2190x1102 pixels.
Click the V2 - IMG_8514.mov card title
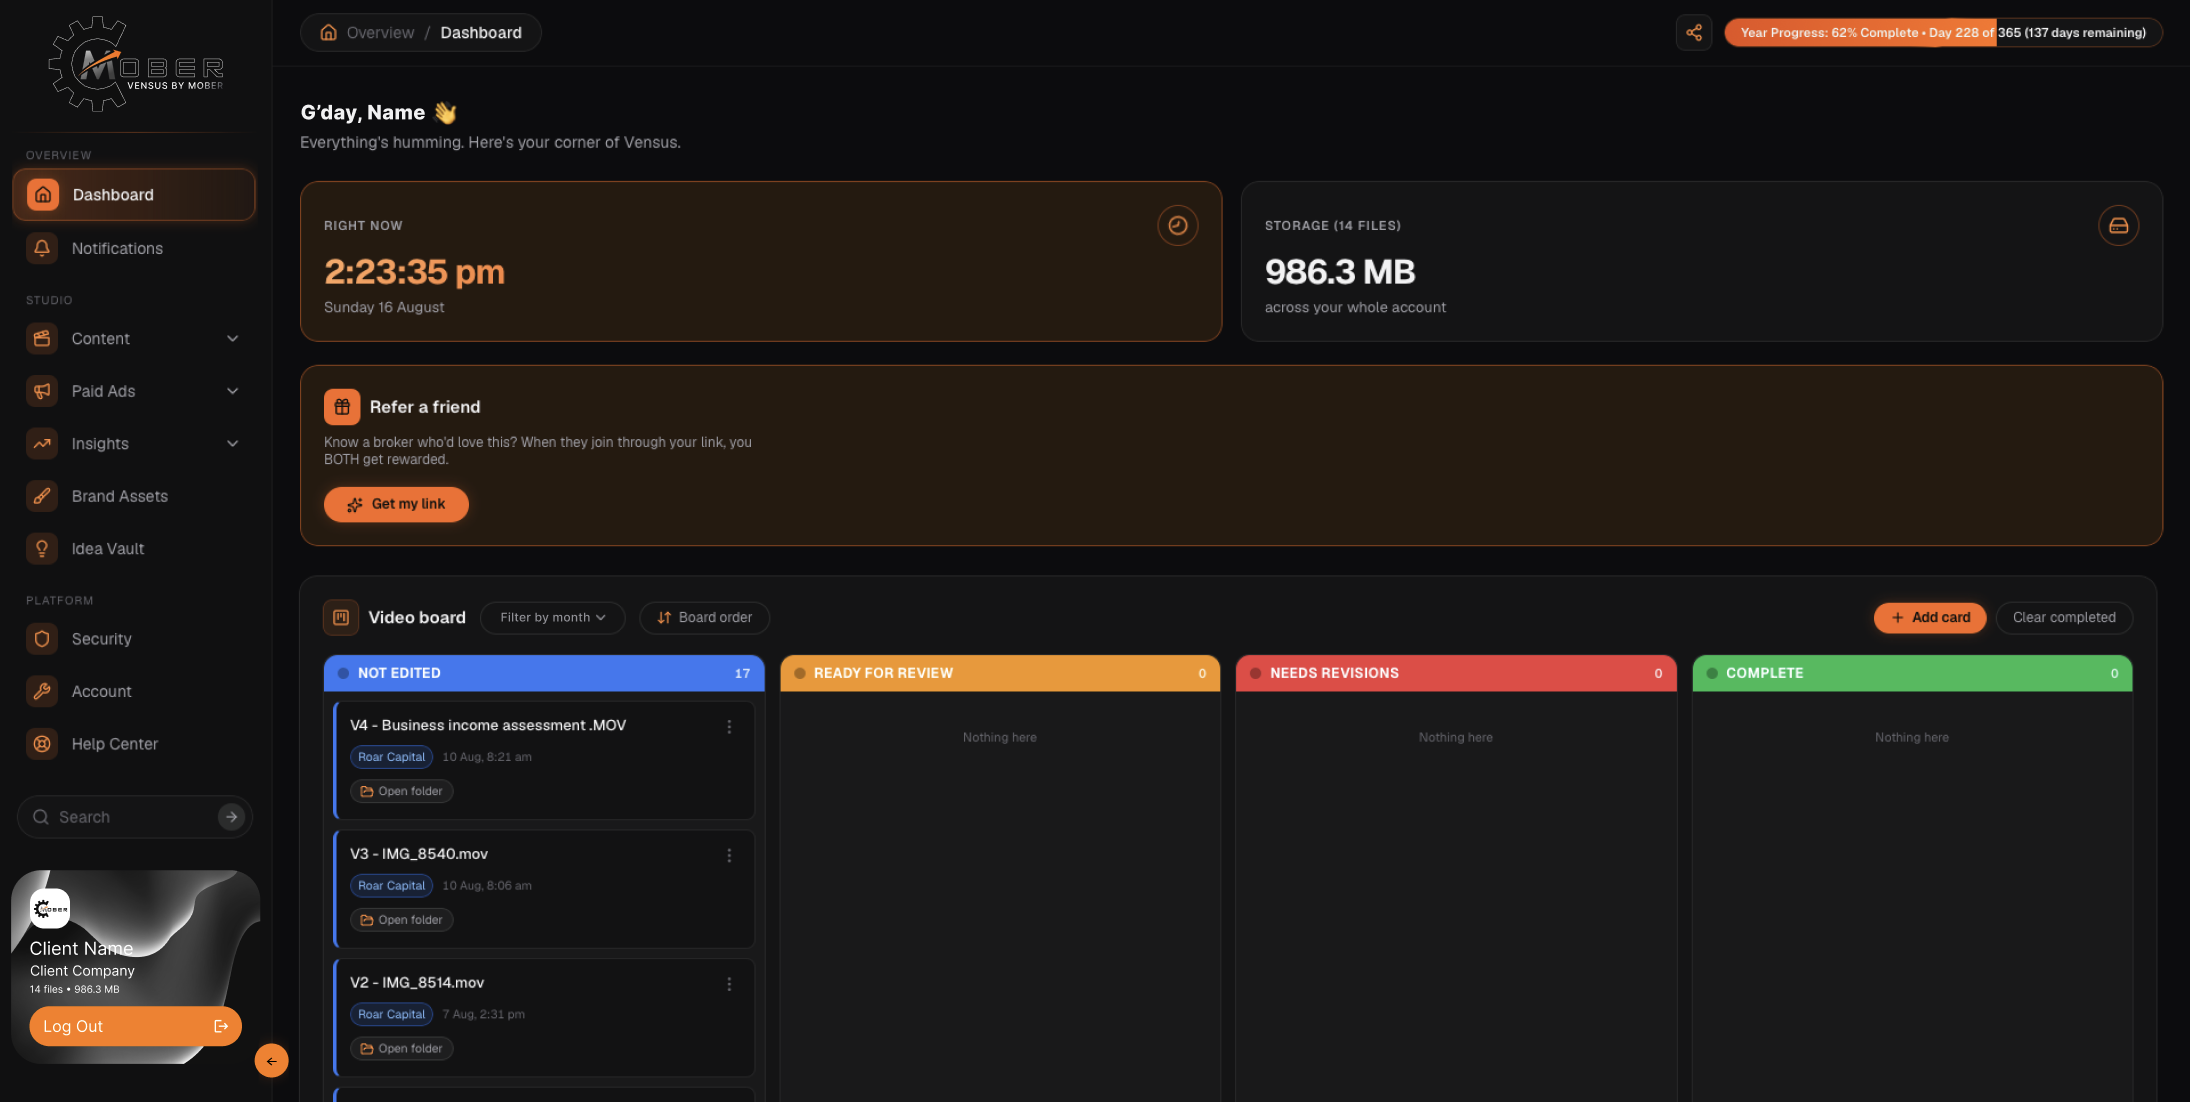point(417,984)
